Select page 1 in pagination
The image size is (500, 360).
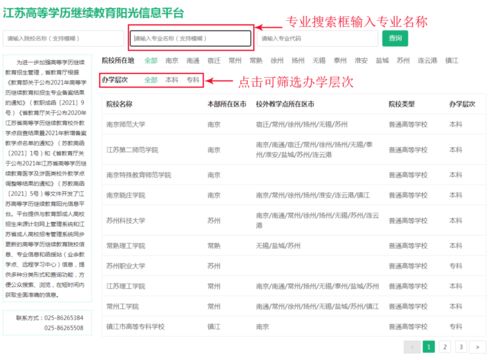tap(429, 347)
